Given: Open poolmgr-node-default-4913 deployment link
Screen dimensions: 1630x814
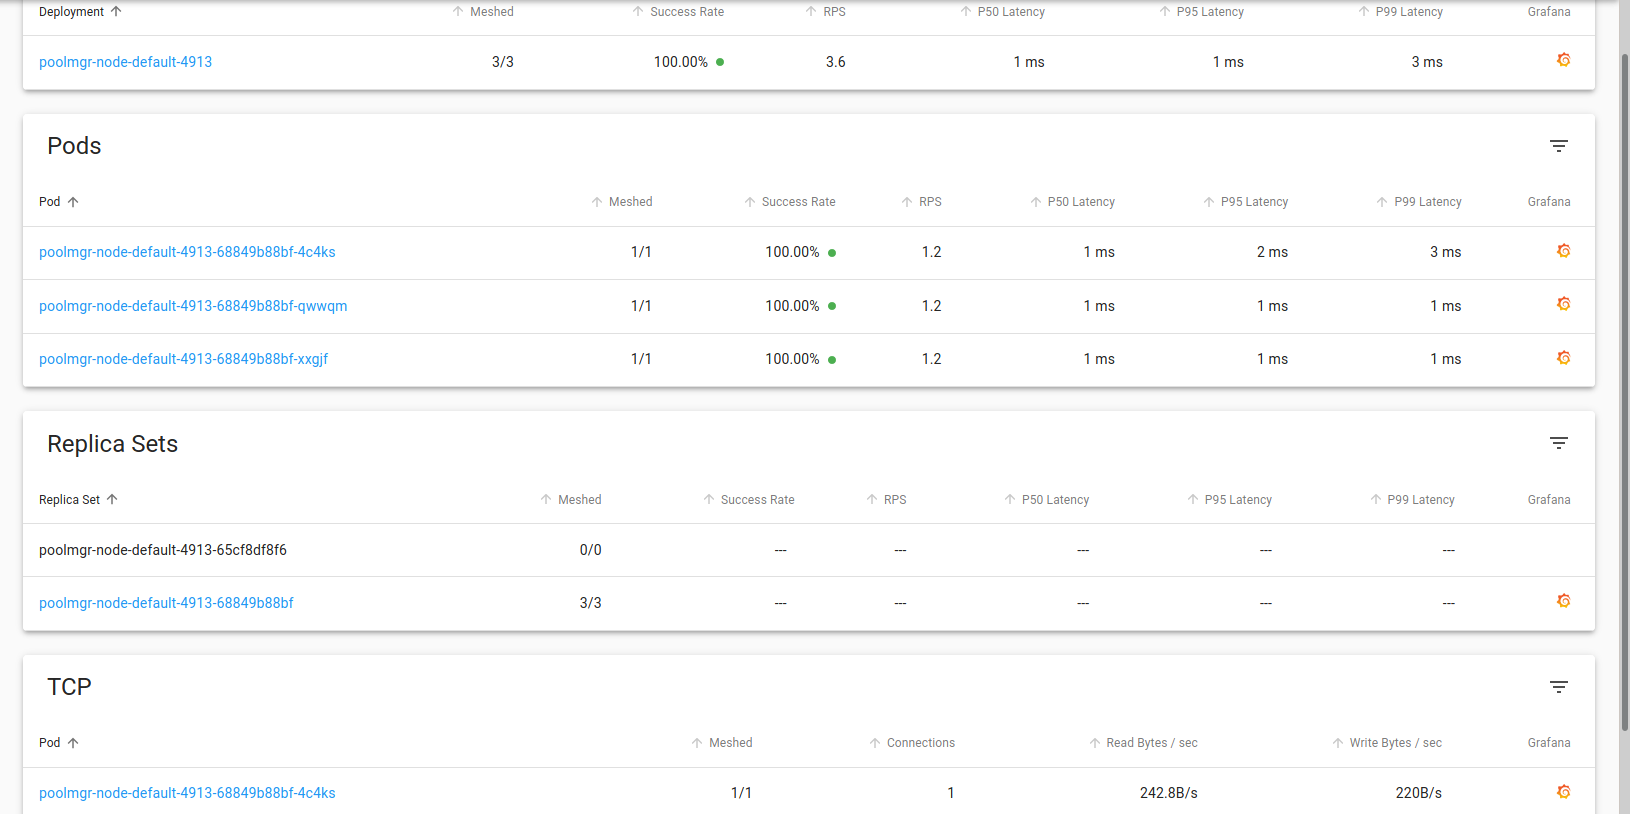Looking at the screenshot, I should 125,62.
